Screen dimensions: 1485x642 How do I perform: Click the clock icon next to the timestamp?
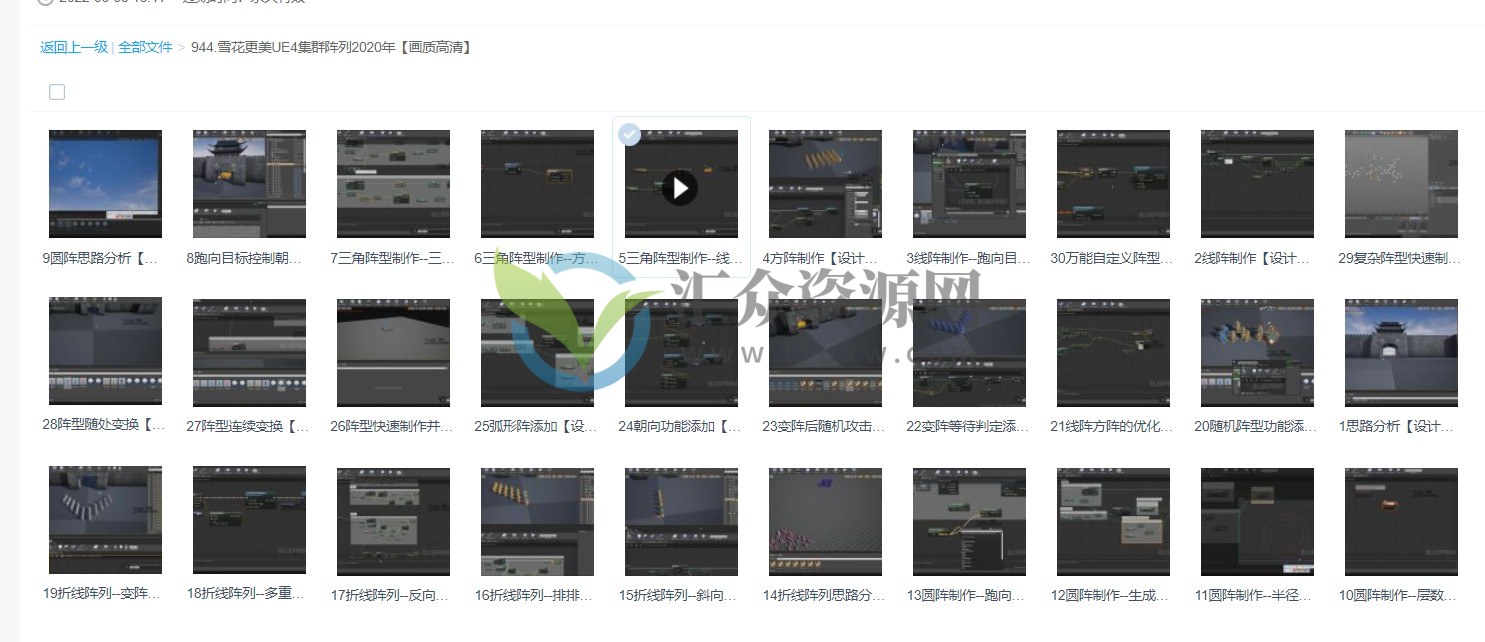coord(44,2)
